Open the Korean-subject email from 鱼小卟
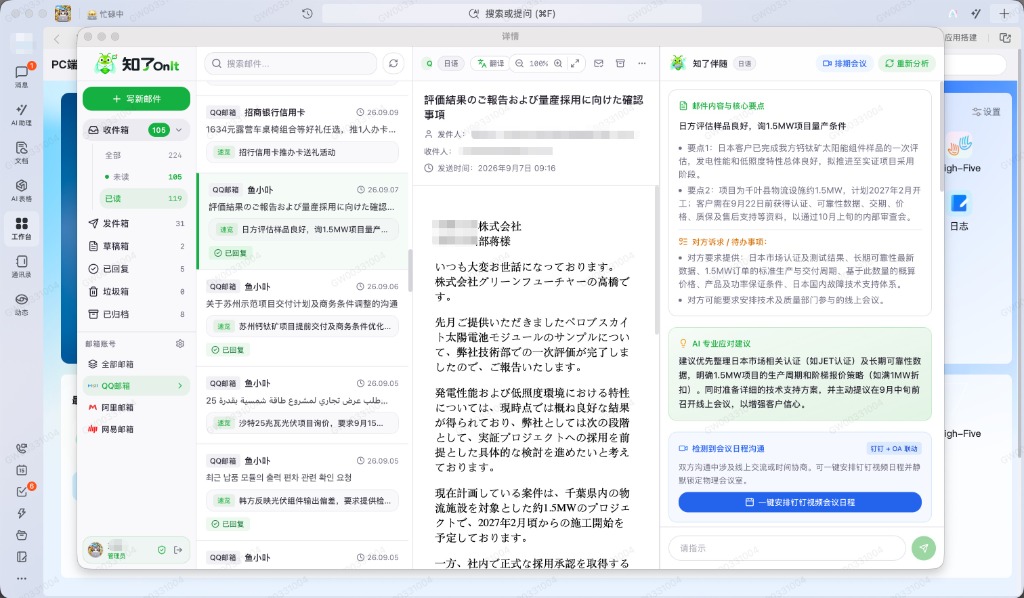 click(x=302, y=492)
